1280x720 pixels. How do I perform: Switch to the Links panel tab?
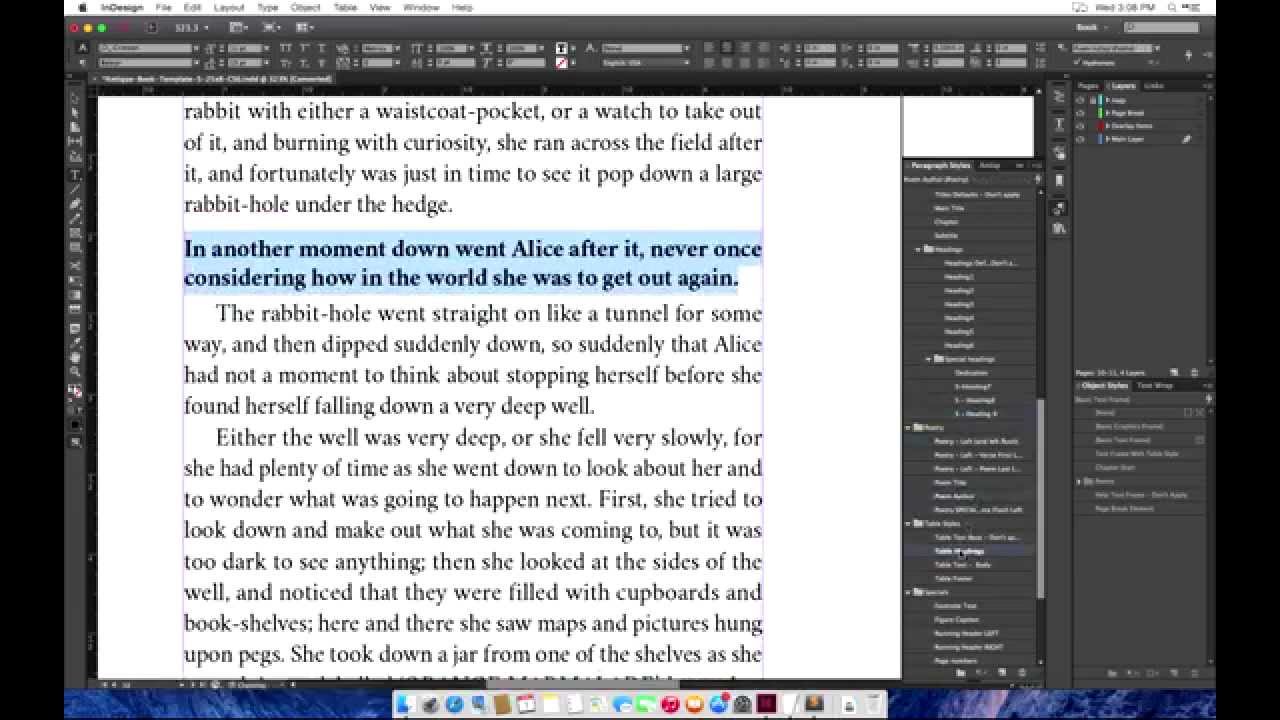pos(1153,86)
